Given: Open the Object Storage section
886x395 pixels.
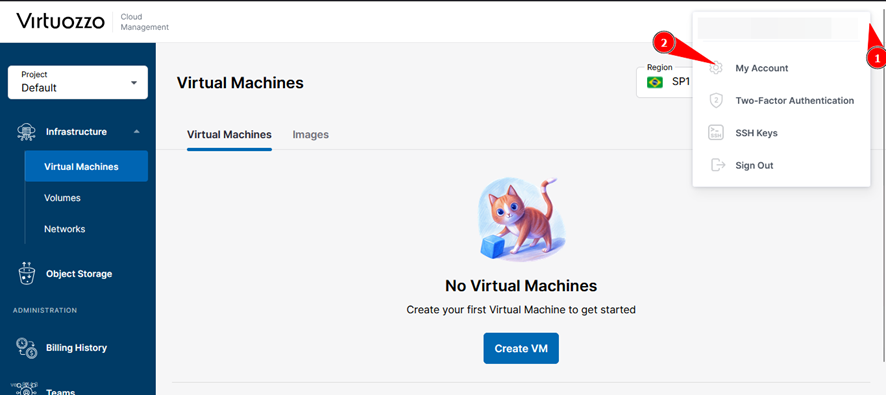Looking at the screenshot, I should click(79, 274).
